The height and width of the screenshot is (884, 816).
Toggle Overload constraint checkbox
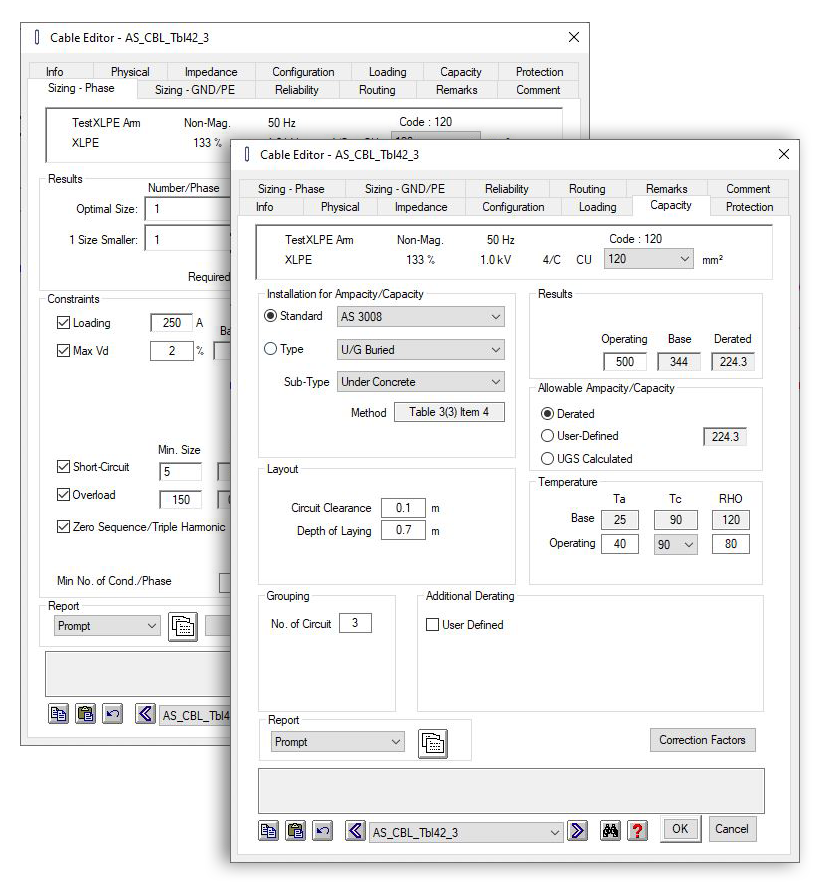pos(63,494)
